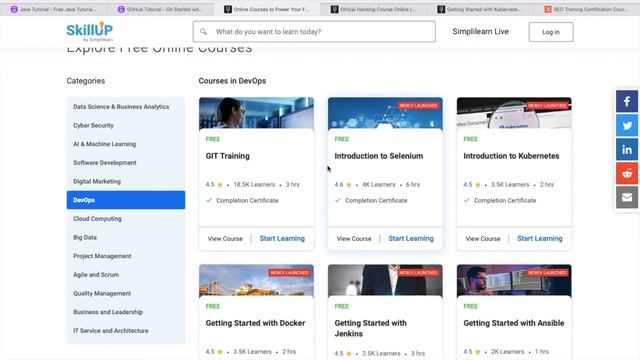
Task: Click the Introduction to Kubernetes title
Action: pyautogui.click(x=511, y=156)
